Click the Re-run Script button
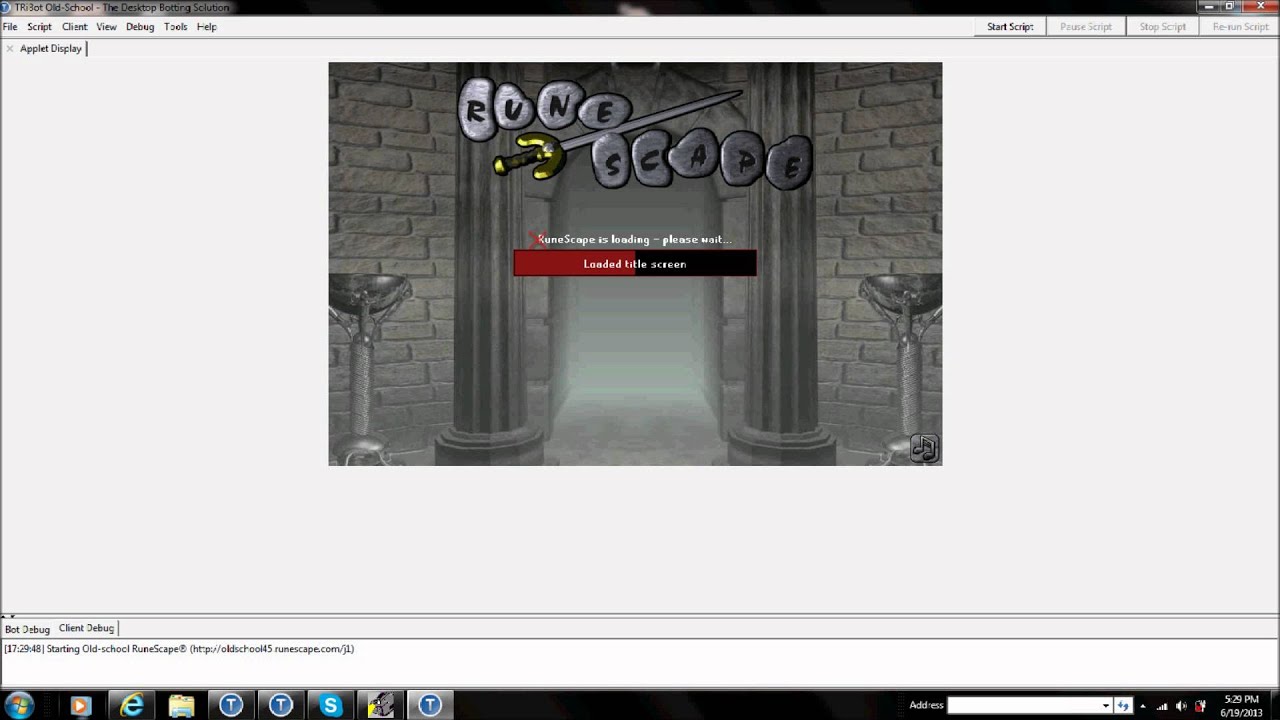Image resolution: width=1280 pixels, height=720 pixels. coord(1240,27)
